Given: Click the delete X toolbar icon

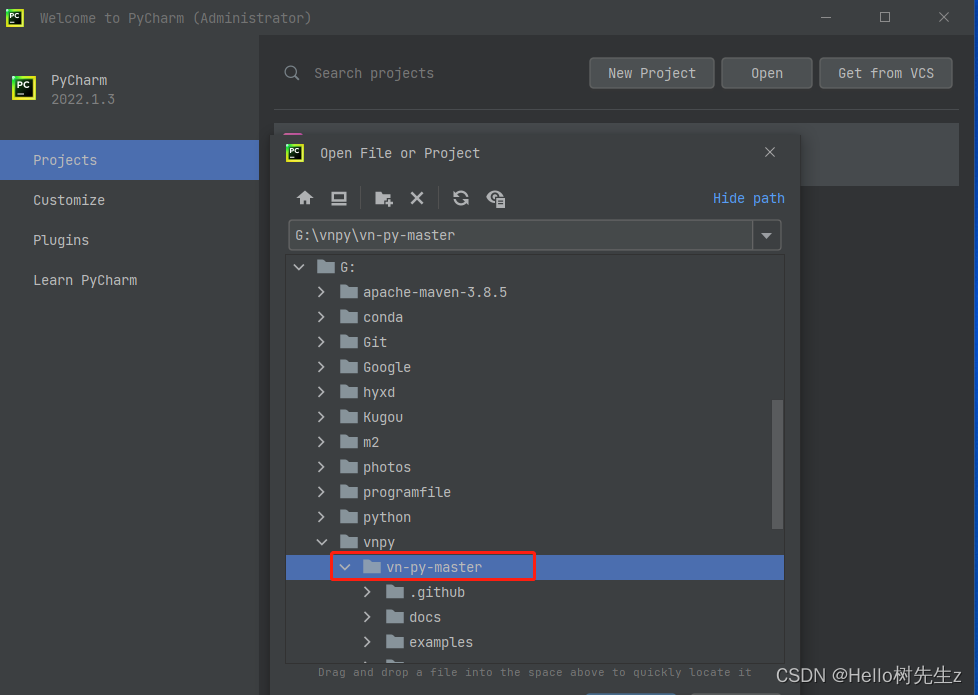Looking at the screenshot, I should point(417,198).
